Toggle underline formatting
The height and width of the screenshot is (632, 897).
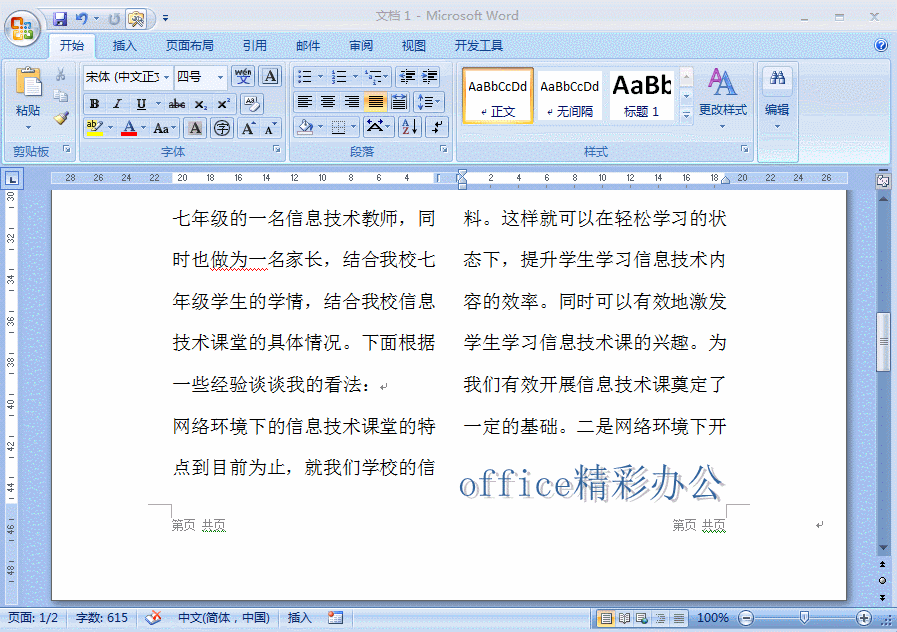click(141, 104)
